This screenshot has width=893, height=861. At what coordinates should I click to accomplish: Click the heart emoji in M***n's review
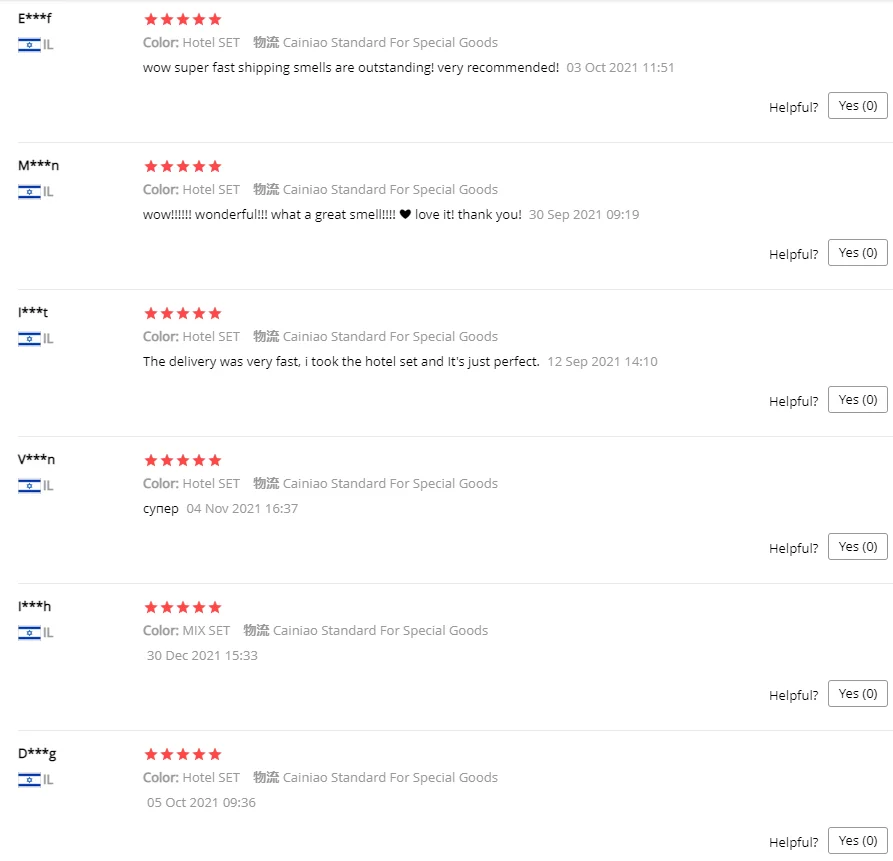pos(405,215)
